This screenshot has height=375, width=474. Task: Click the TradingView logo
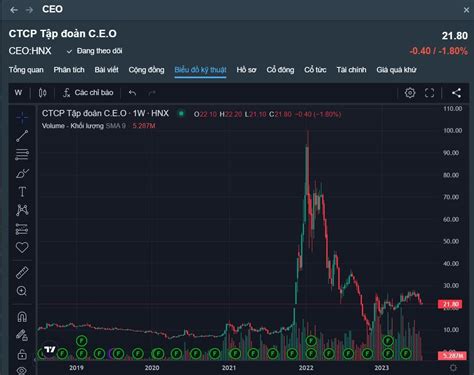(50, 349)
